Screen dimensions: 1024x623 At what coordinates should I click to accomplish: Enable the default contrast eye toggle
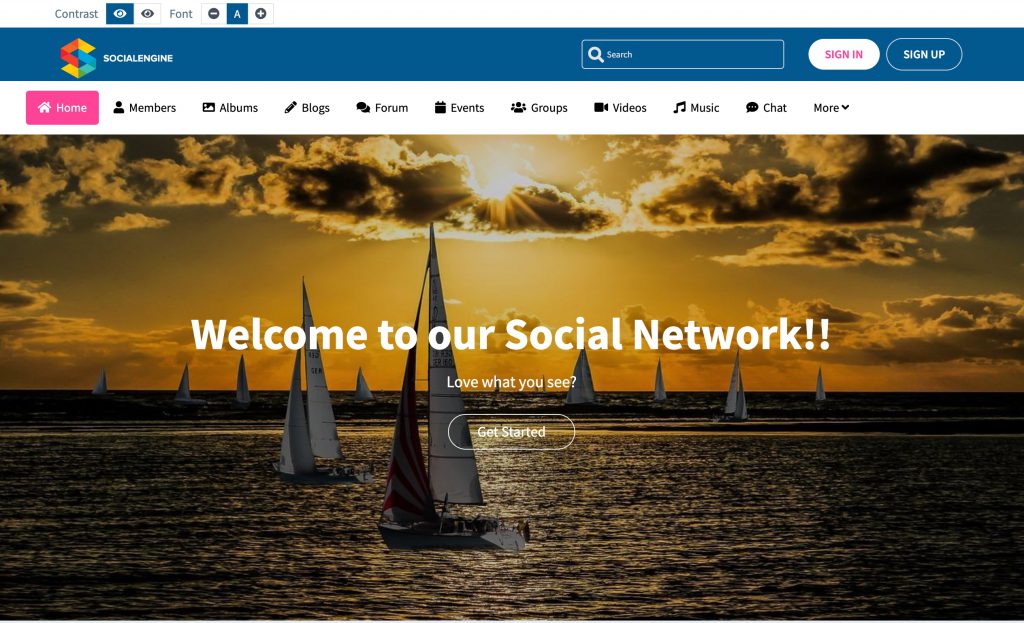[120, 14]
